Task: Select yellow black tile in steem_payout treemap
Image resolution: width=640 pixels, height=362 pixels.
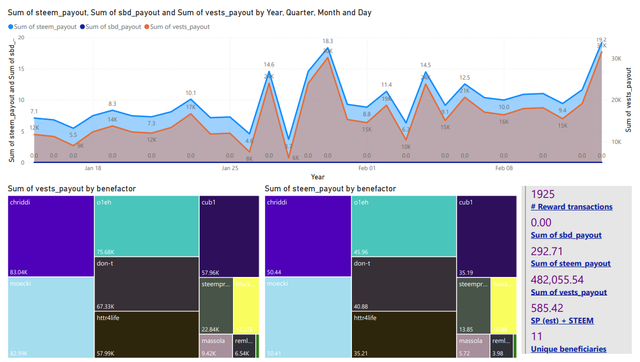Action: coord(504,306)
